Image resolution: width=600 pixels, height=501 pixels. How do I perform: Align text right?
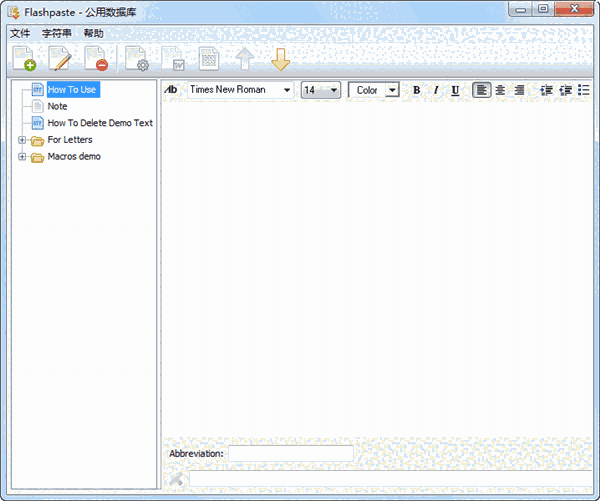pos(519,90)
